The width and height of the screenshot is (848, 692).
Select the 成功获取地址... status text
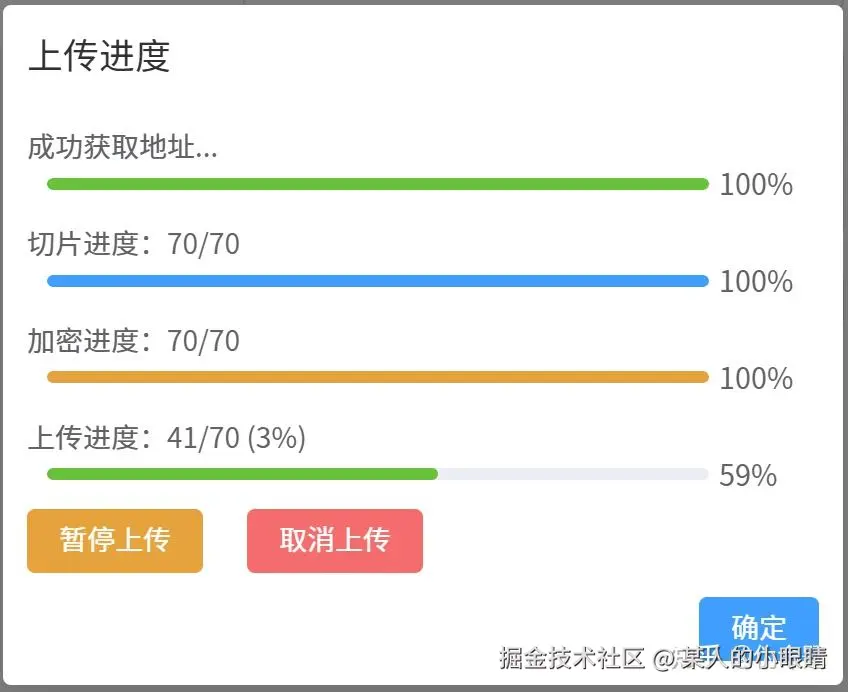tap(122, 149)
